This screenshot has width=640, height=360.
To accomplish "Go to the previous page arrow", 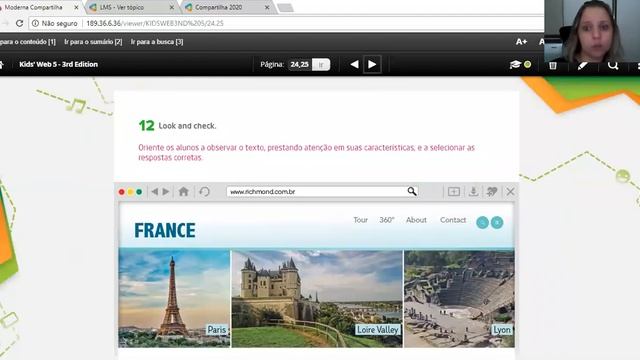I will tap(354, 64).
